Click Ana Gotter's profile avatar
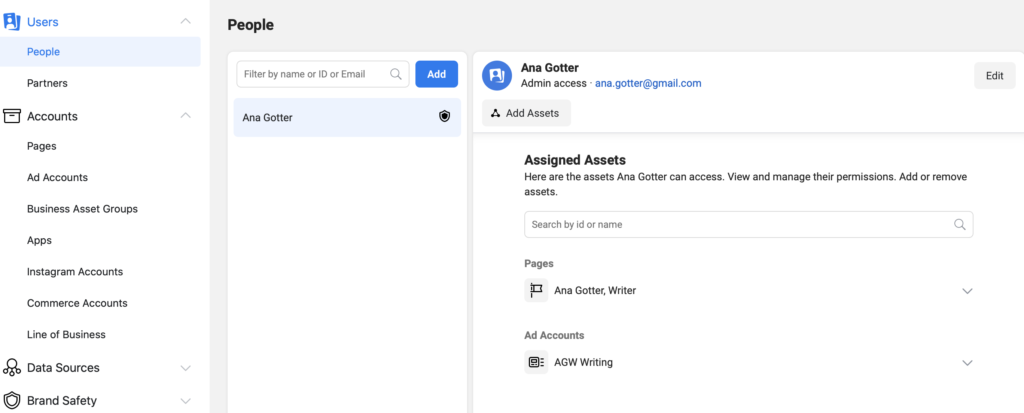This screenshot has height=413, width=1024. tap(497, 75)
